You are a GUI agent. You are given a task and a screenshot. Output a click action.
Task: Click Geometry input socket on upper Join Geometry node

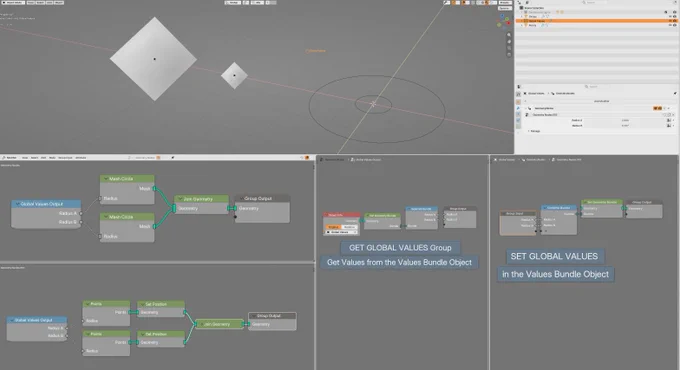[174, 208]
